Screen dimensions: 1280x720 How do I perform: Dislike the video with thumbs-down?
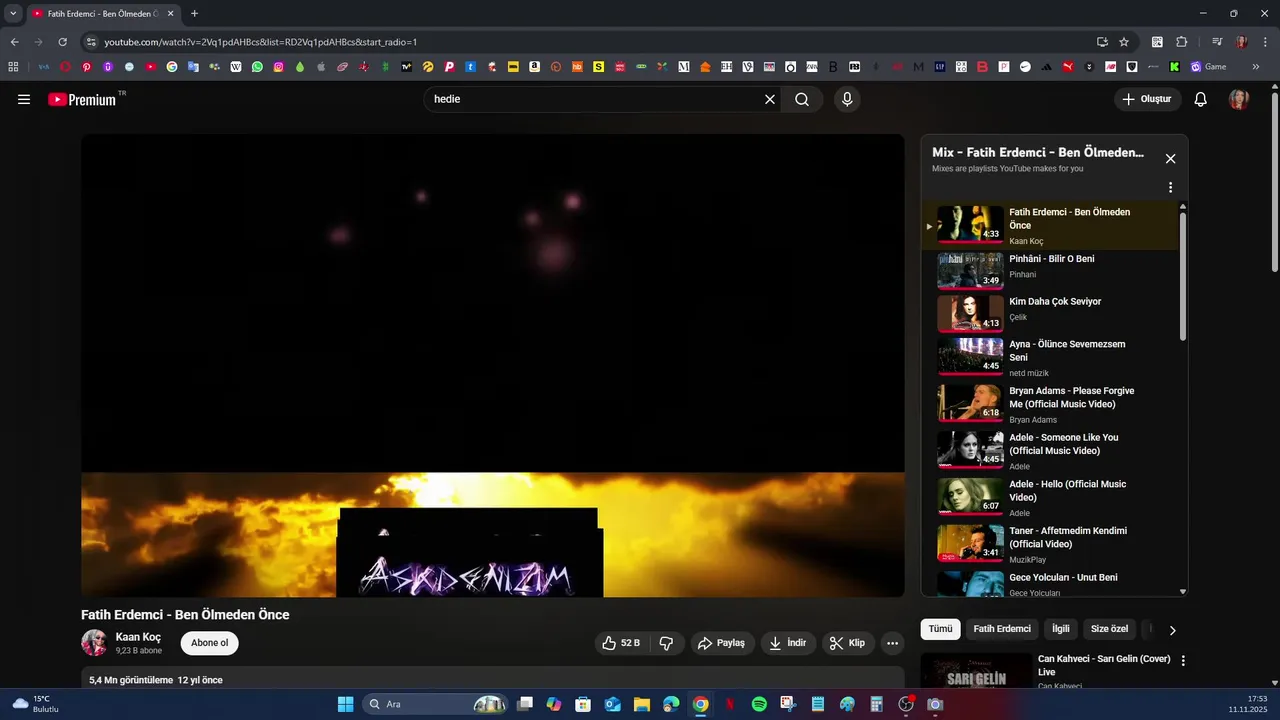point(667,643)
